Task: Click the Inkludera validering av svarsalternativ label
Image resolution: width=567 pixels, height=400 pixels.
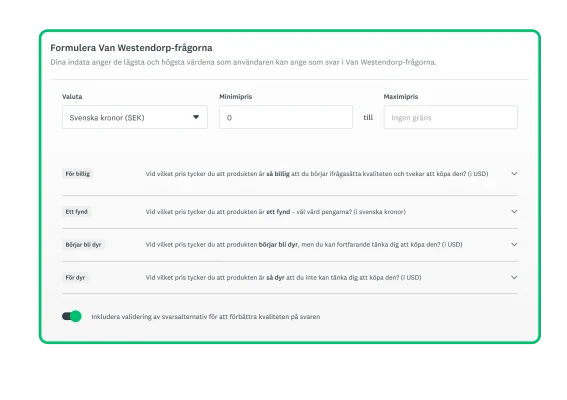Action: 206,317
